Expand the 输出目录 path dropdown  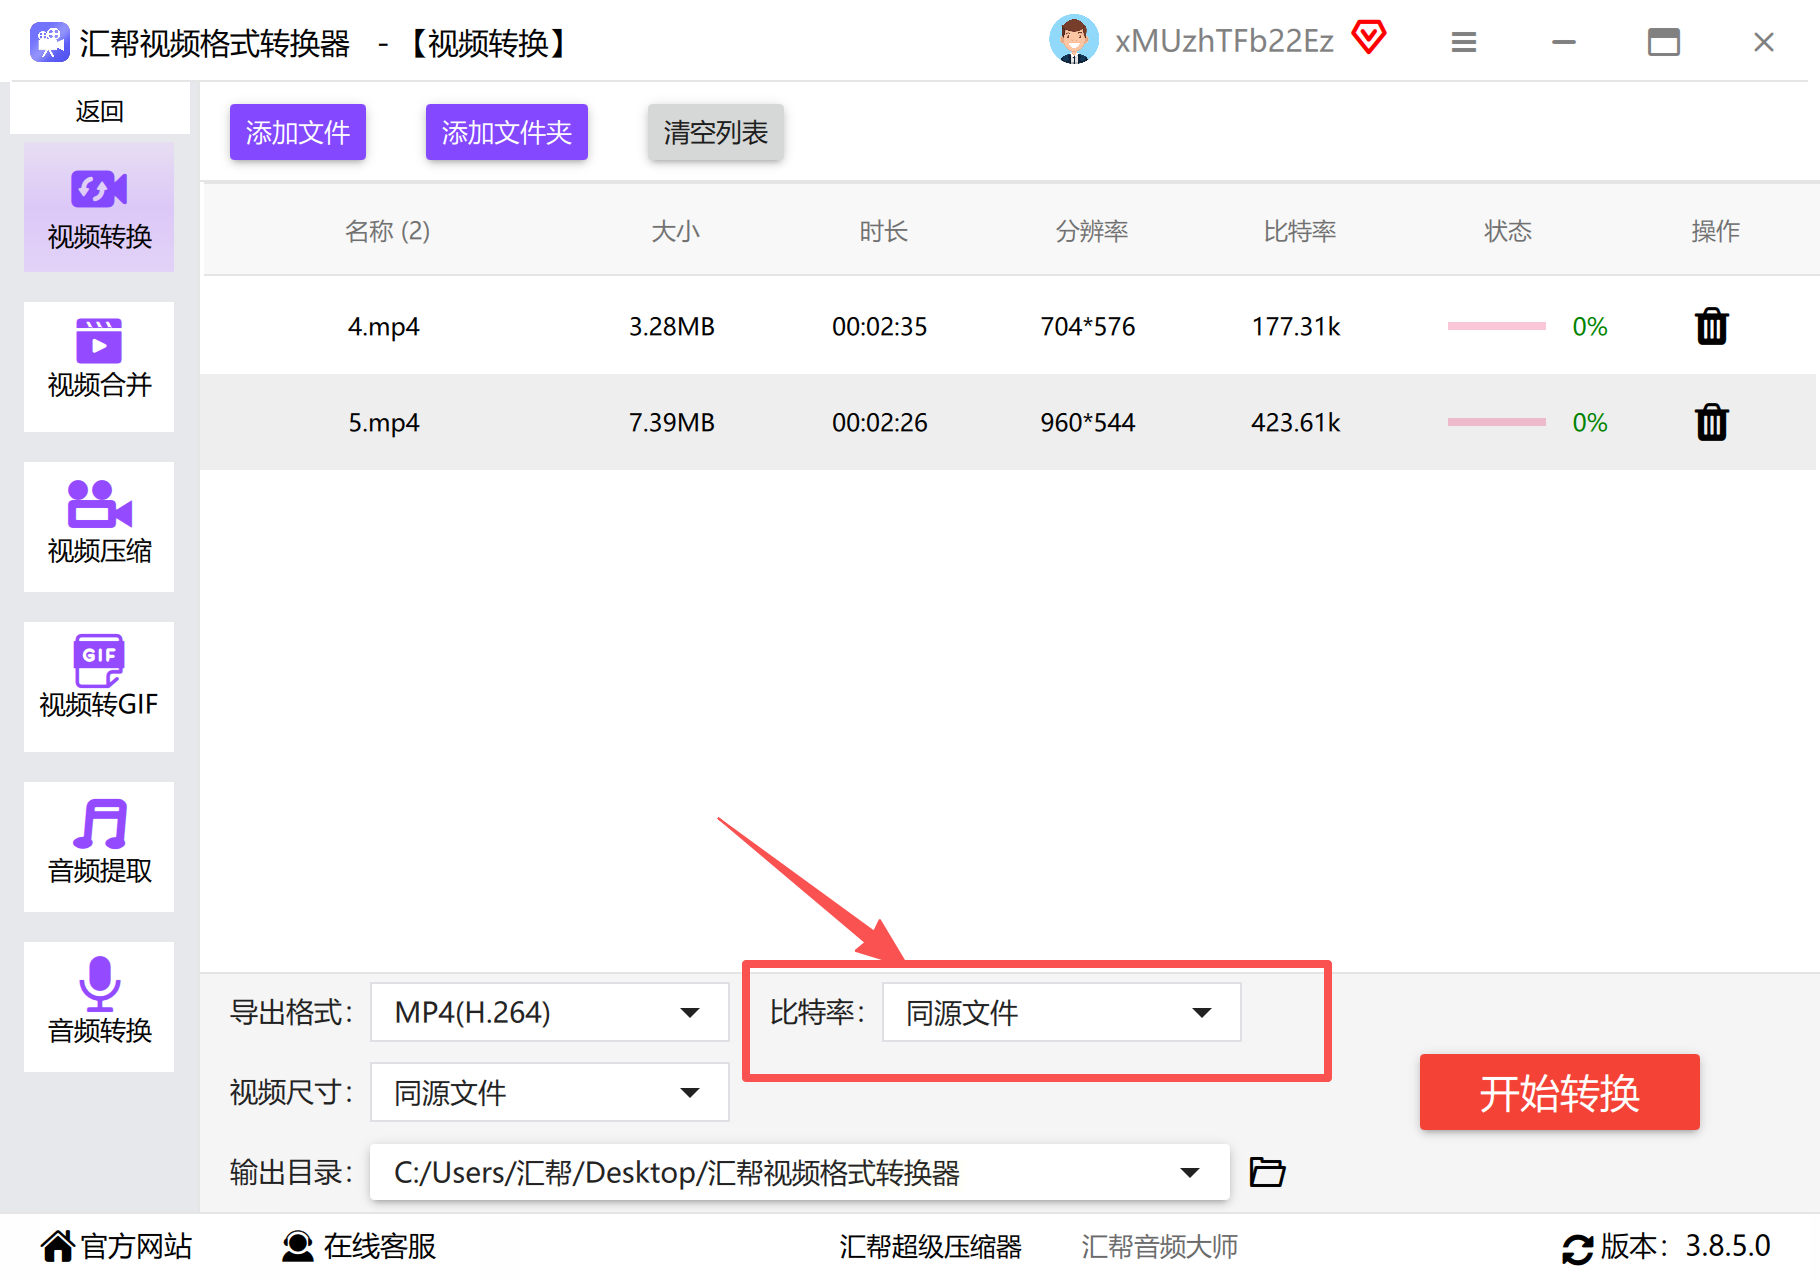point(799,1172)
